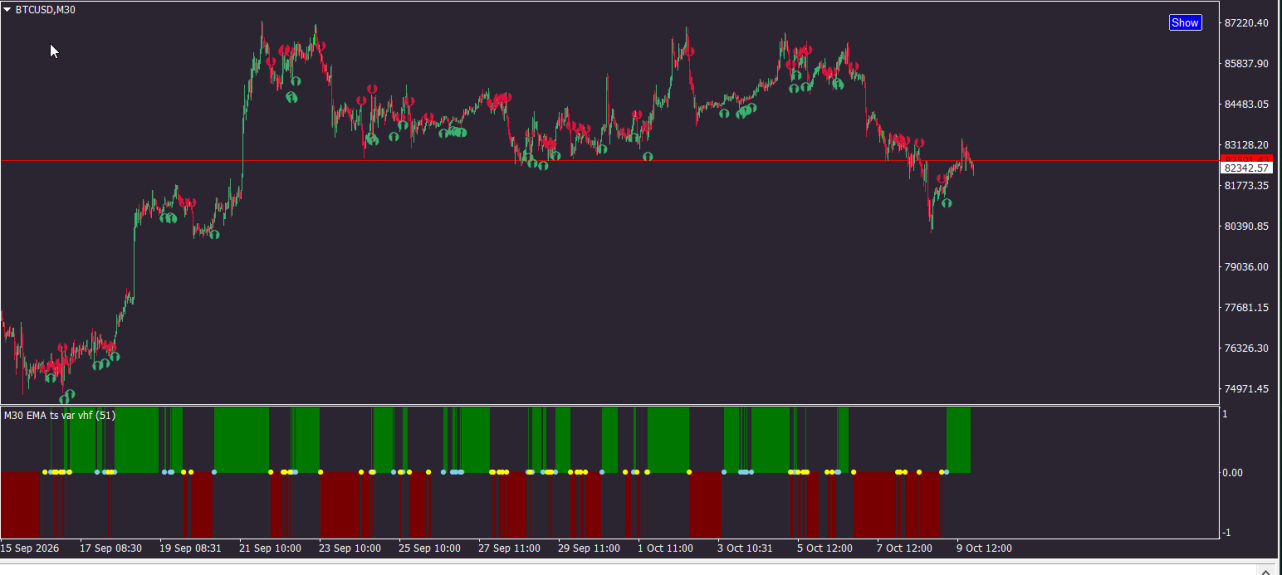Click the 9 Oct 12:00 time label
Screen dimensions: 1282x575
click(x=984, y=548)
